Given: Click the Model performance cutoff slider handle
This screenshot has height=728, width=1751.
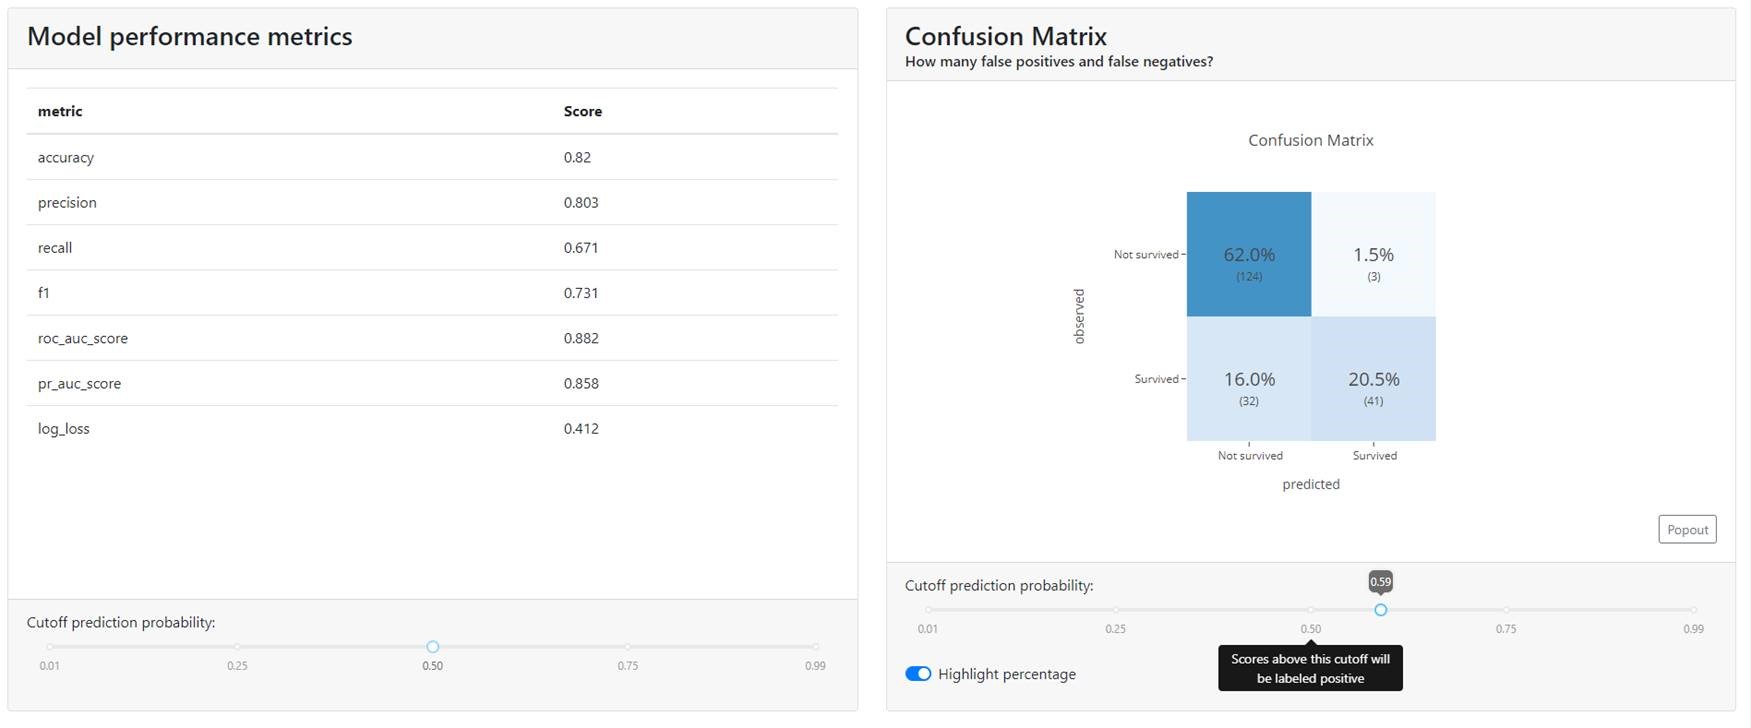Looking at the screenshot, I should pyautogui.click(x=432, y=647).
